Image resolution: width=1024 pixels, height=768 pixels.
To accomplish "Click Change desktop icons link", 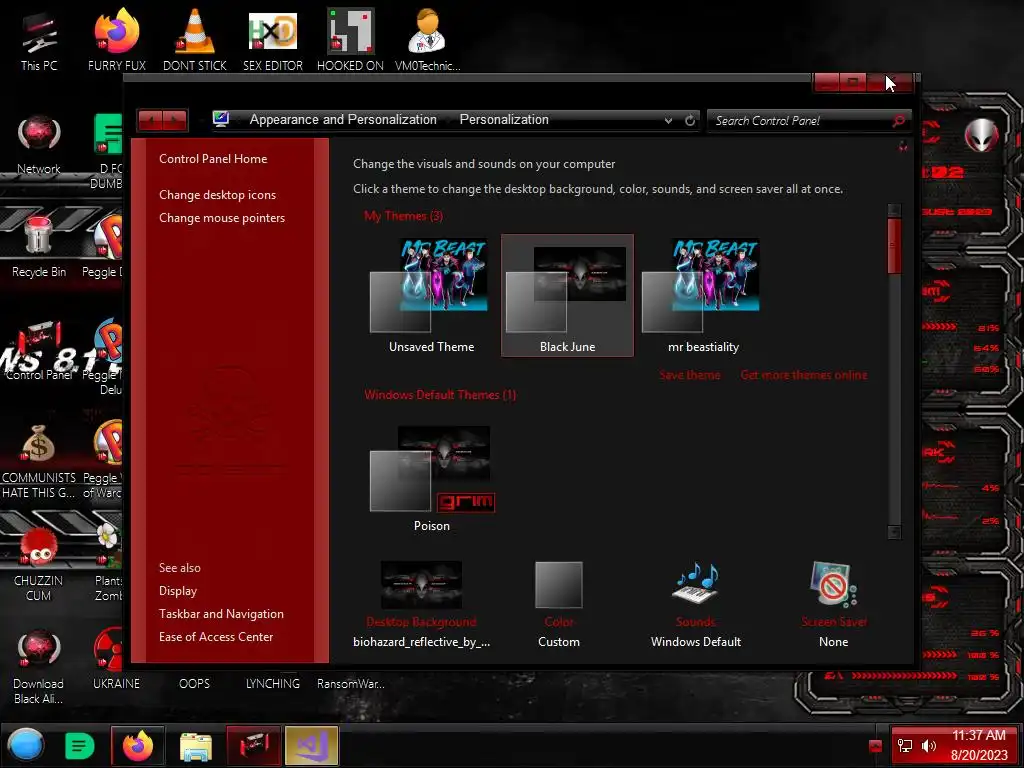I will coord(217,195).
